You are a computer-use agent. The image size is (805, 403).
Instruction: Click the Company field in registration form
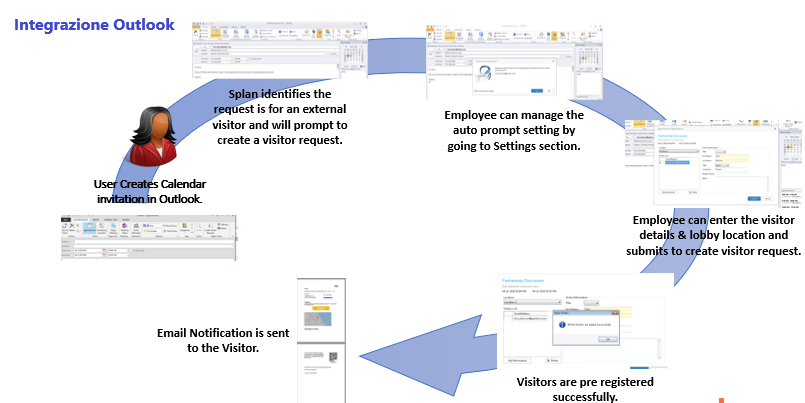coord(732,169)
